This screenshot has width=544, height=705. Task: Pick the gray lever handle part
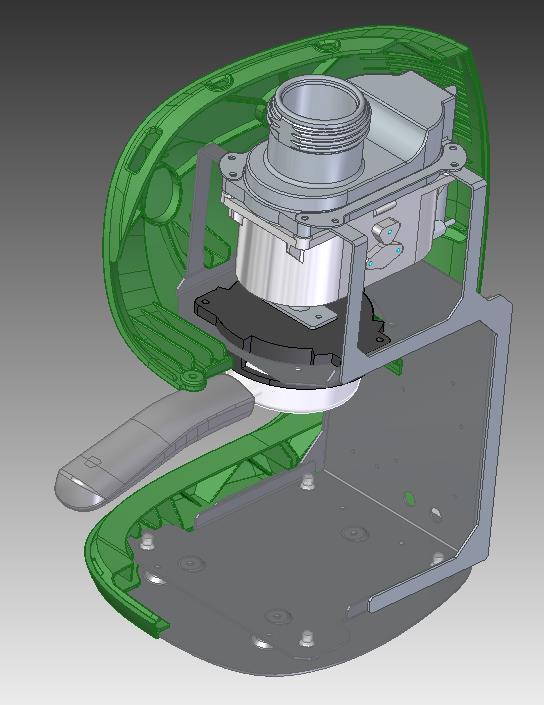(x=153, y=443)
